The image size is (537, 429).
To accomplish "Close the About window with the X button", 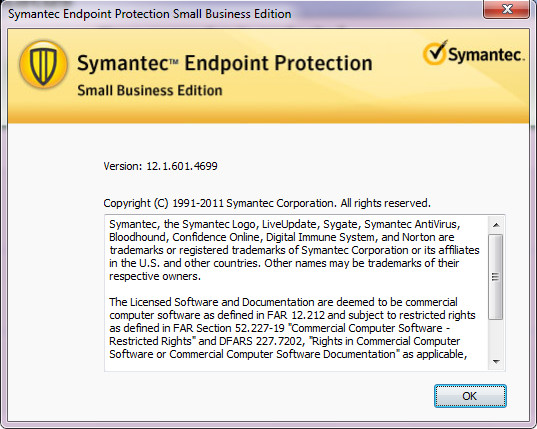I will pos(507,9).
